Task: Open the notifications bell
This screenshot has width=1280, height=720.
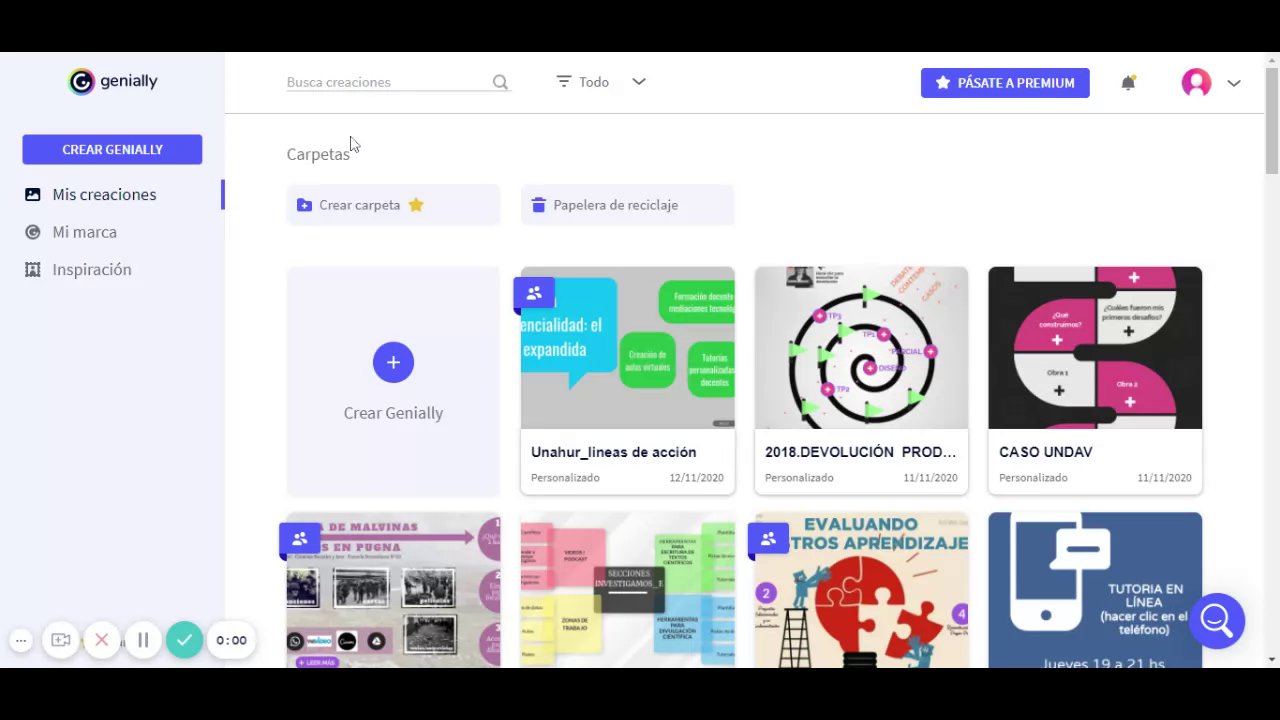Action: pos(1128,83)
